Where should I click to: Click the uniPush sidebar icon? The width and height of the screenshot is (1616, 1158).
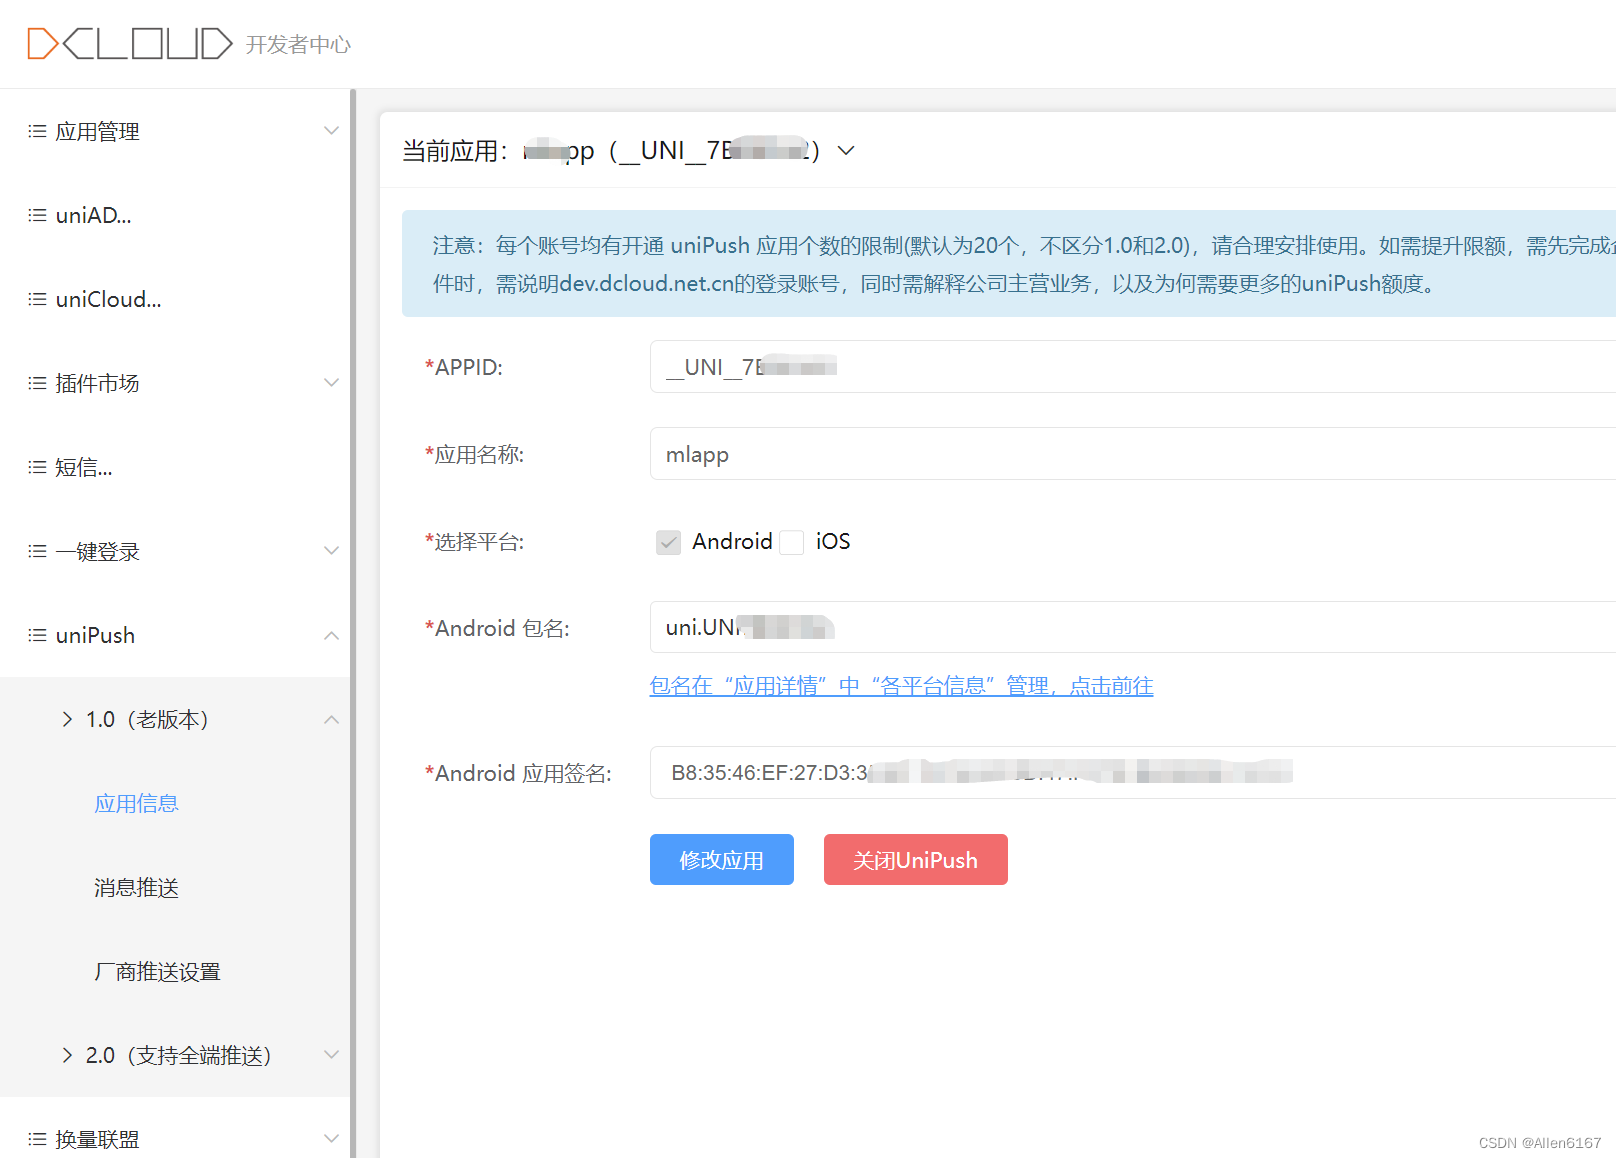tap(35, 635)
